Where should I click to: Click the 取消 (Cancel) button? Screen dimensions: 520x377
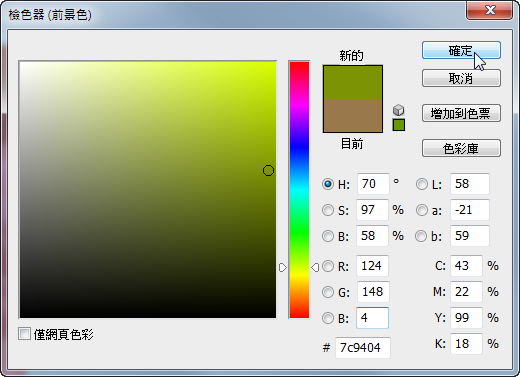tap(461, 78)
